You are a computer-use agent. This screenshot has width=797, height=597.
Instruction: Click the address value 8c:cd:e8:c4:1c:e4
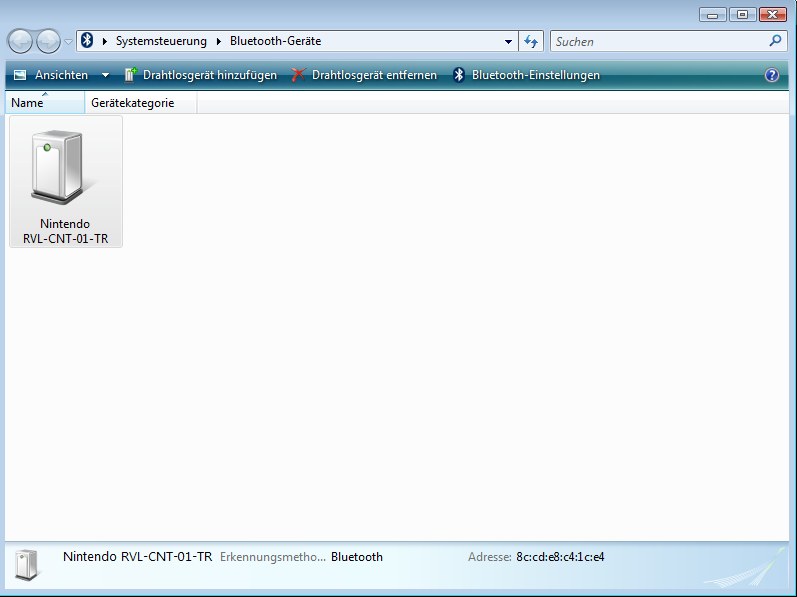(x=560, y=557)
